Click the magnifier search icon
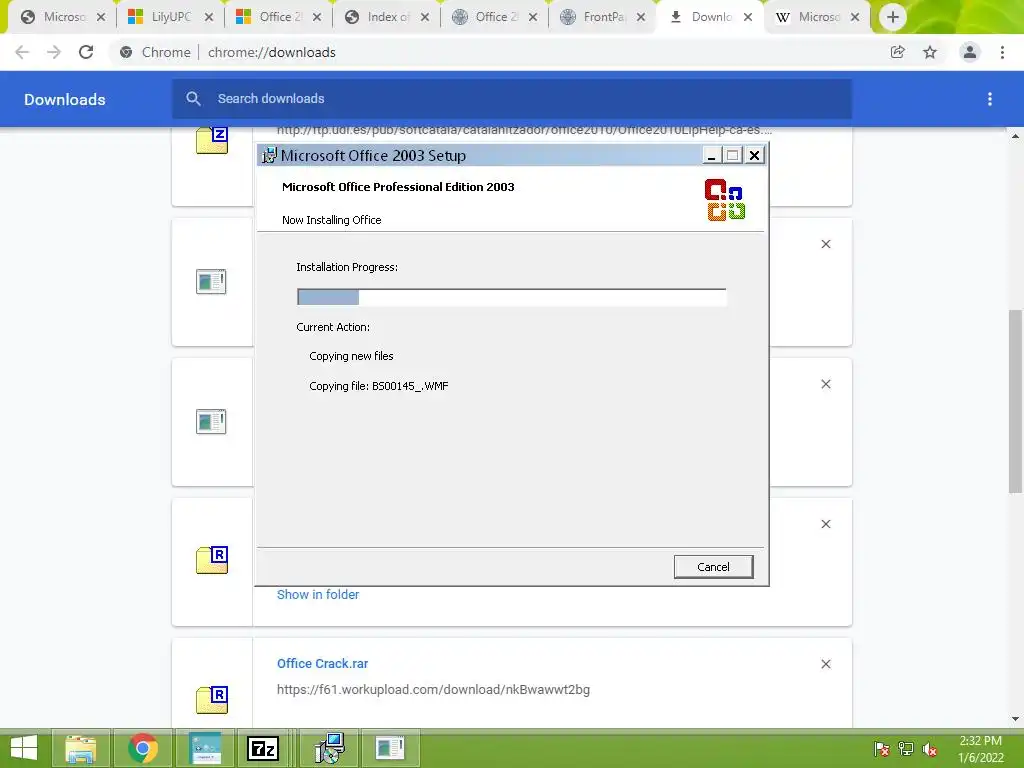The height and width of the screenshot is (768, 1024). pyautogui.click(x=193, y=99)
